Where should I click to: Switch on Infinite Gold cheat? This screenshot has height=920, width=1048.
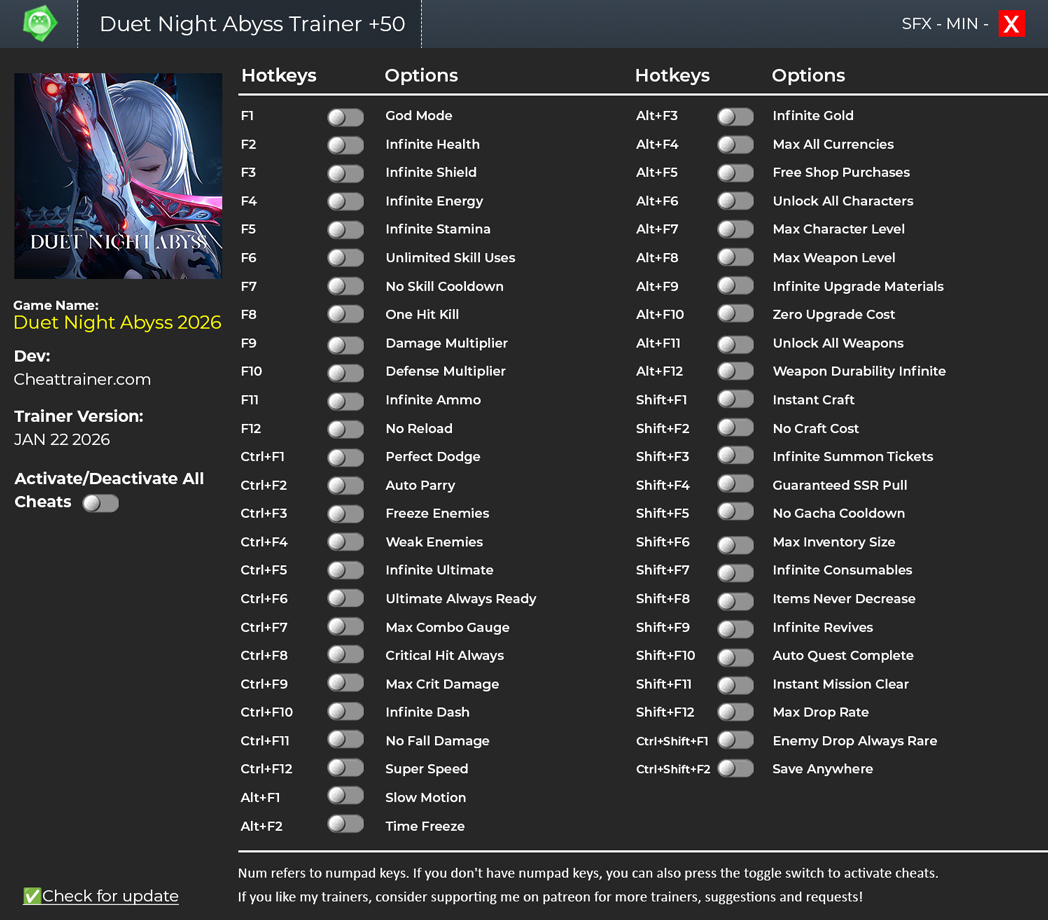tap(735, 117)
